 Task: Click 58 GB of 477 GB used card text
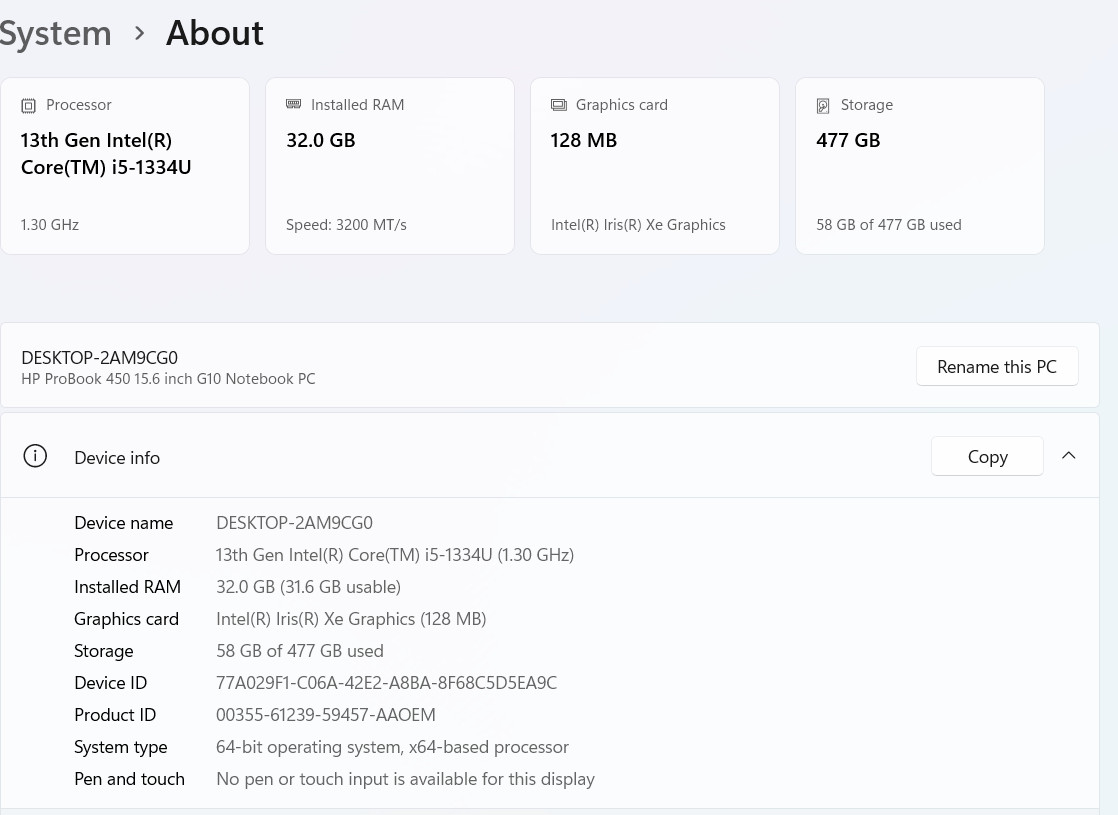tap(889, 225)
